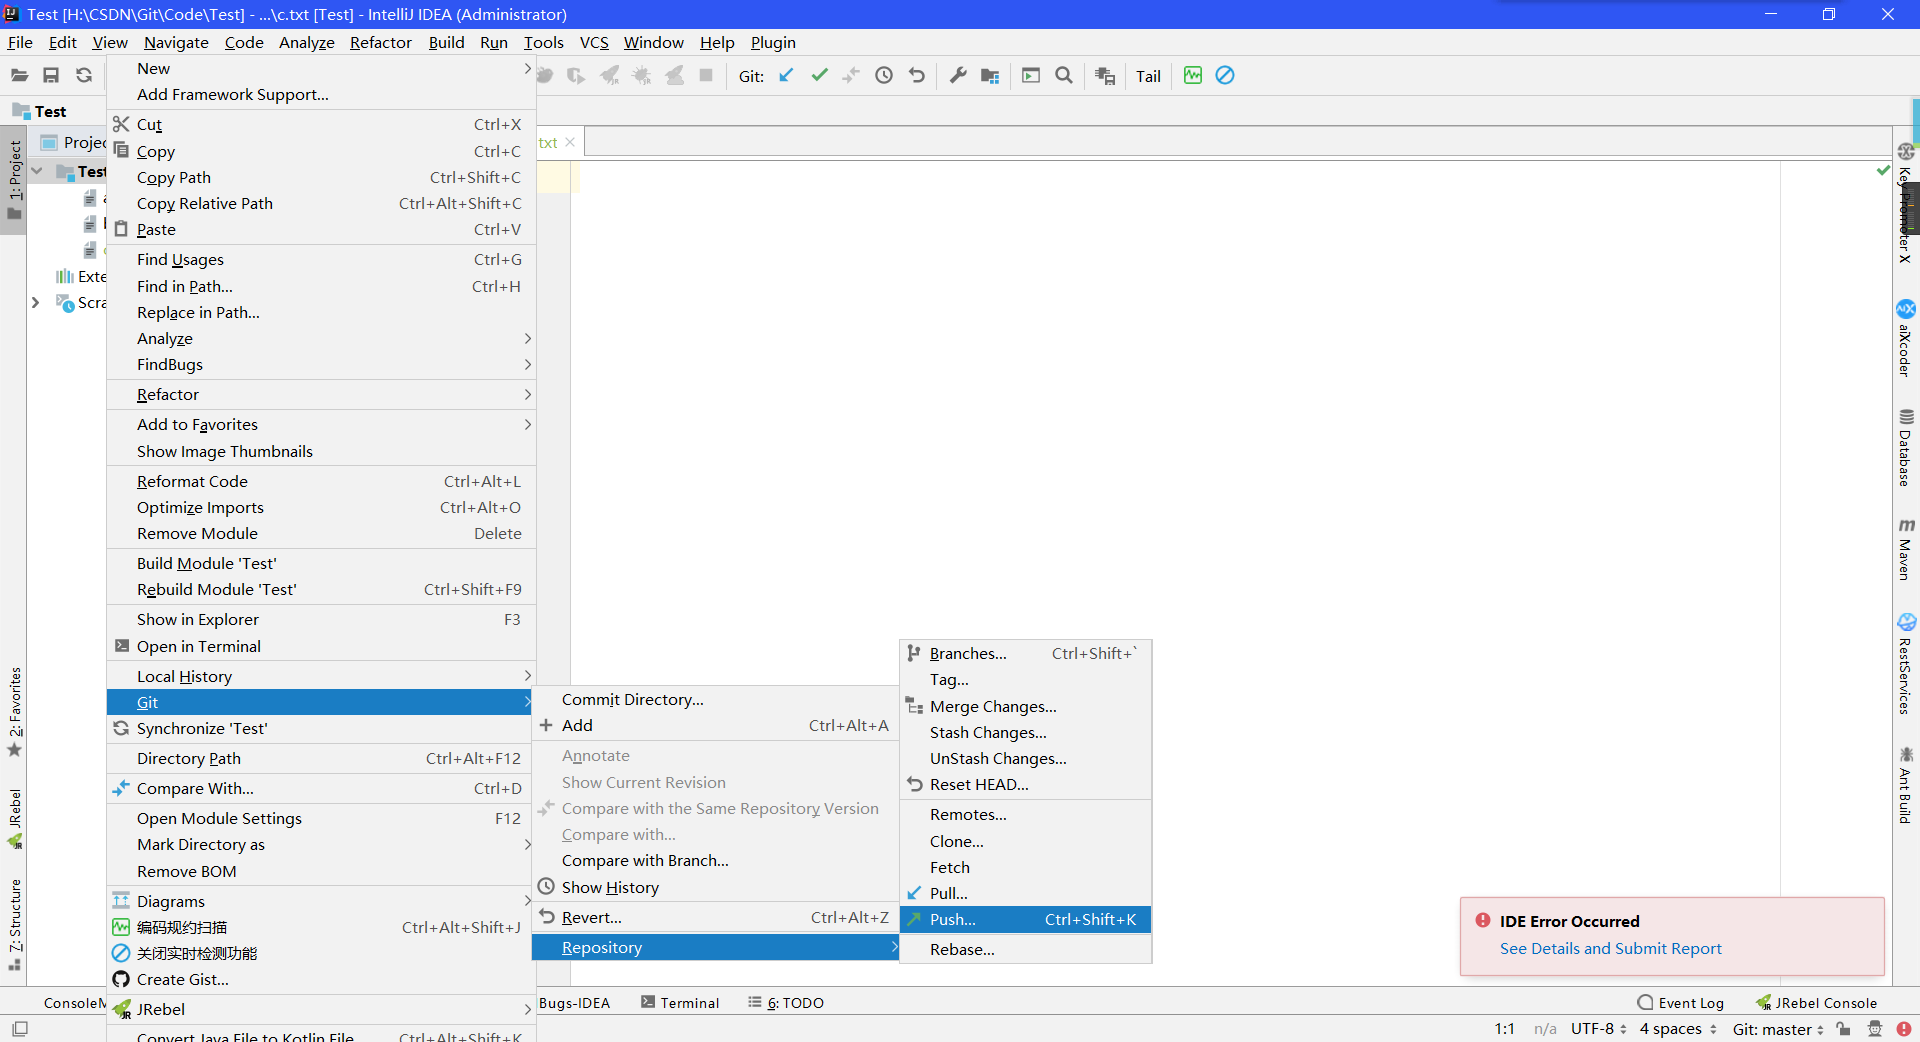Select Pull... in Repository submenu
The height and width of the screenshot is (1042, 1920).
click(x=1025, y=893)
